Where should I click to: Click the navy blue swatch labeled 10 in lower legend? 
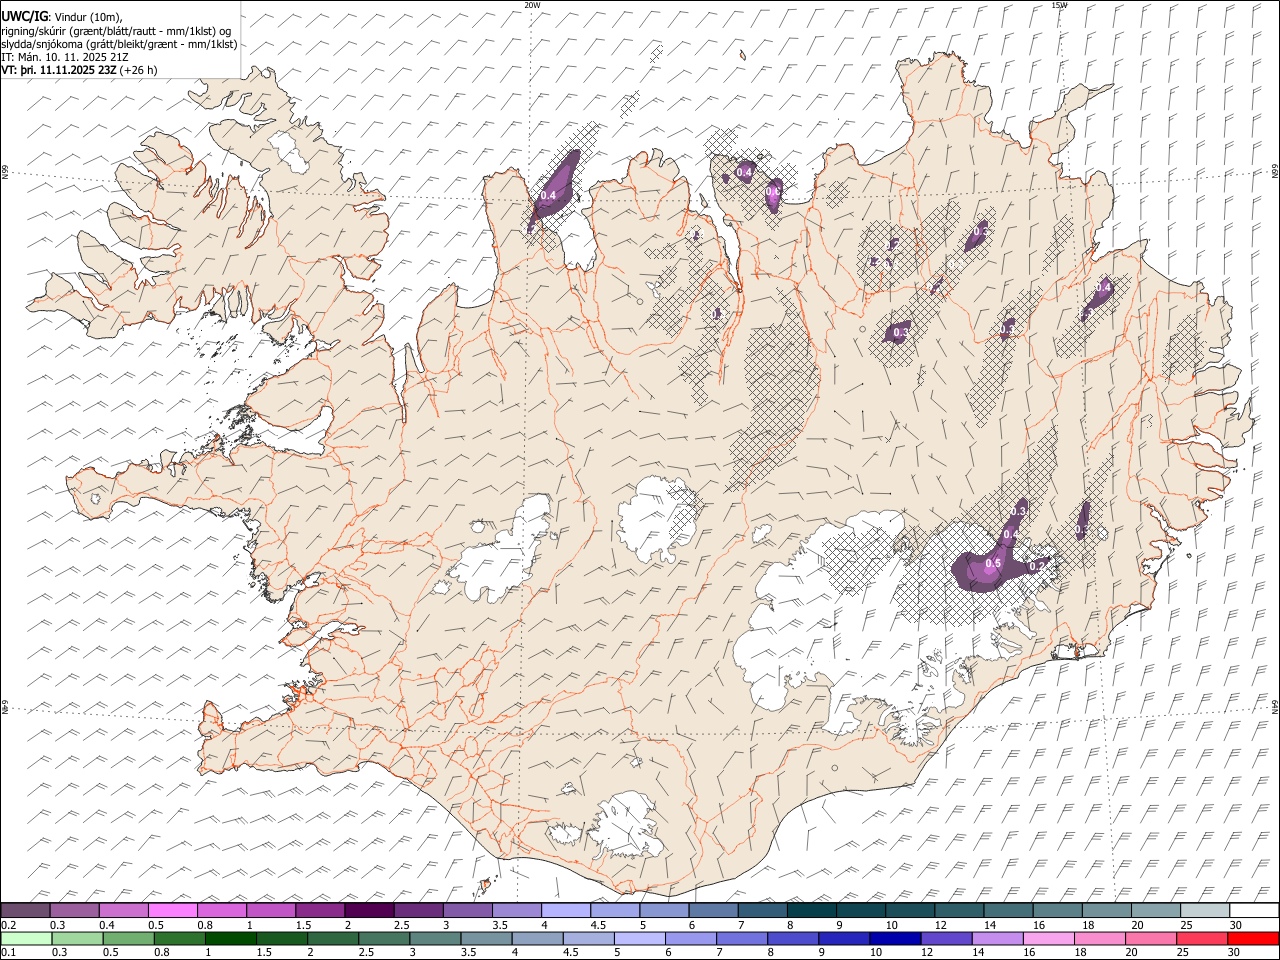[894, 938]
